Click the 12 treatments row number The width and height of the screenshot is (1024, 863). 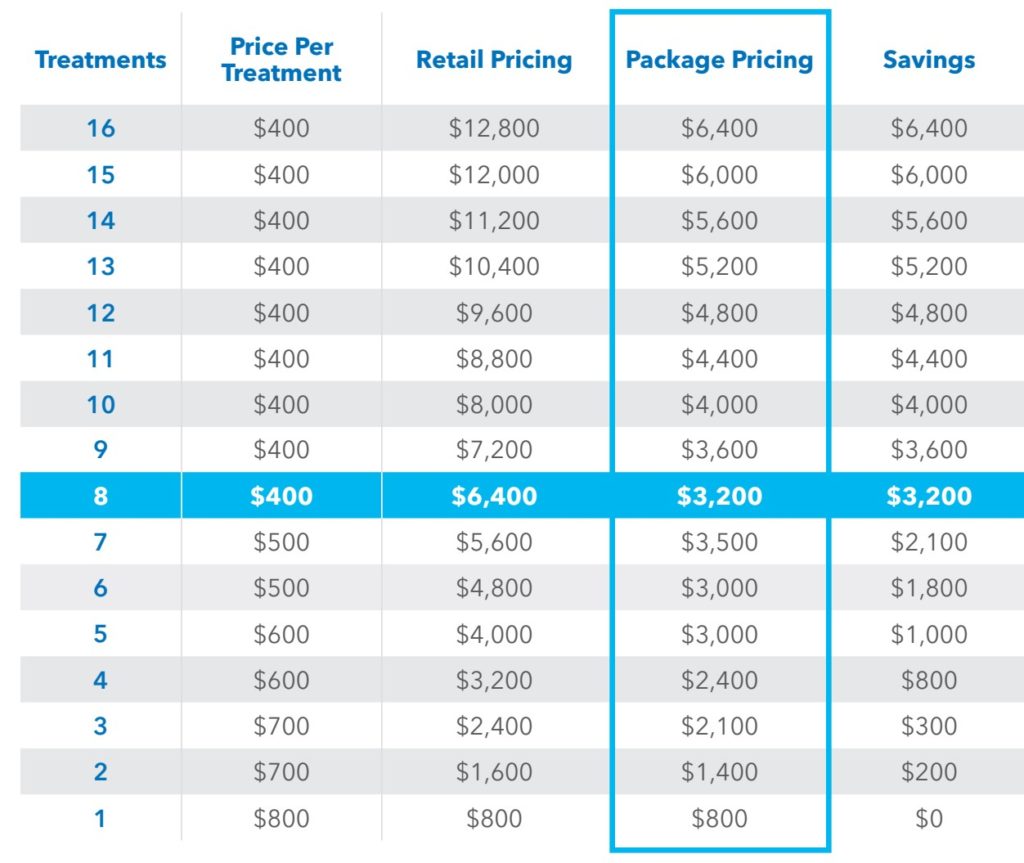coord(101,313)
